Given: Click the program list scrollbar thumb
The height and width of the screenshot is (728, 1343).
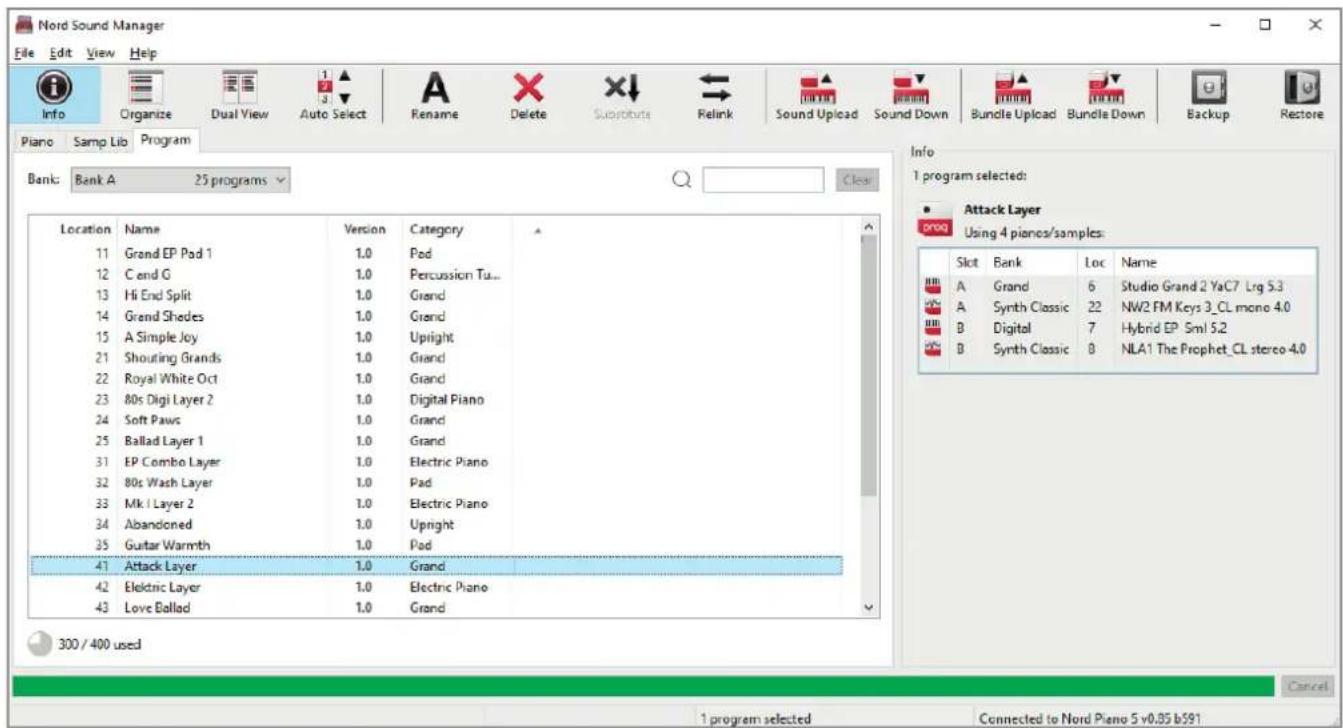Looking at the screenshot, I should [867, 365].
